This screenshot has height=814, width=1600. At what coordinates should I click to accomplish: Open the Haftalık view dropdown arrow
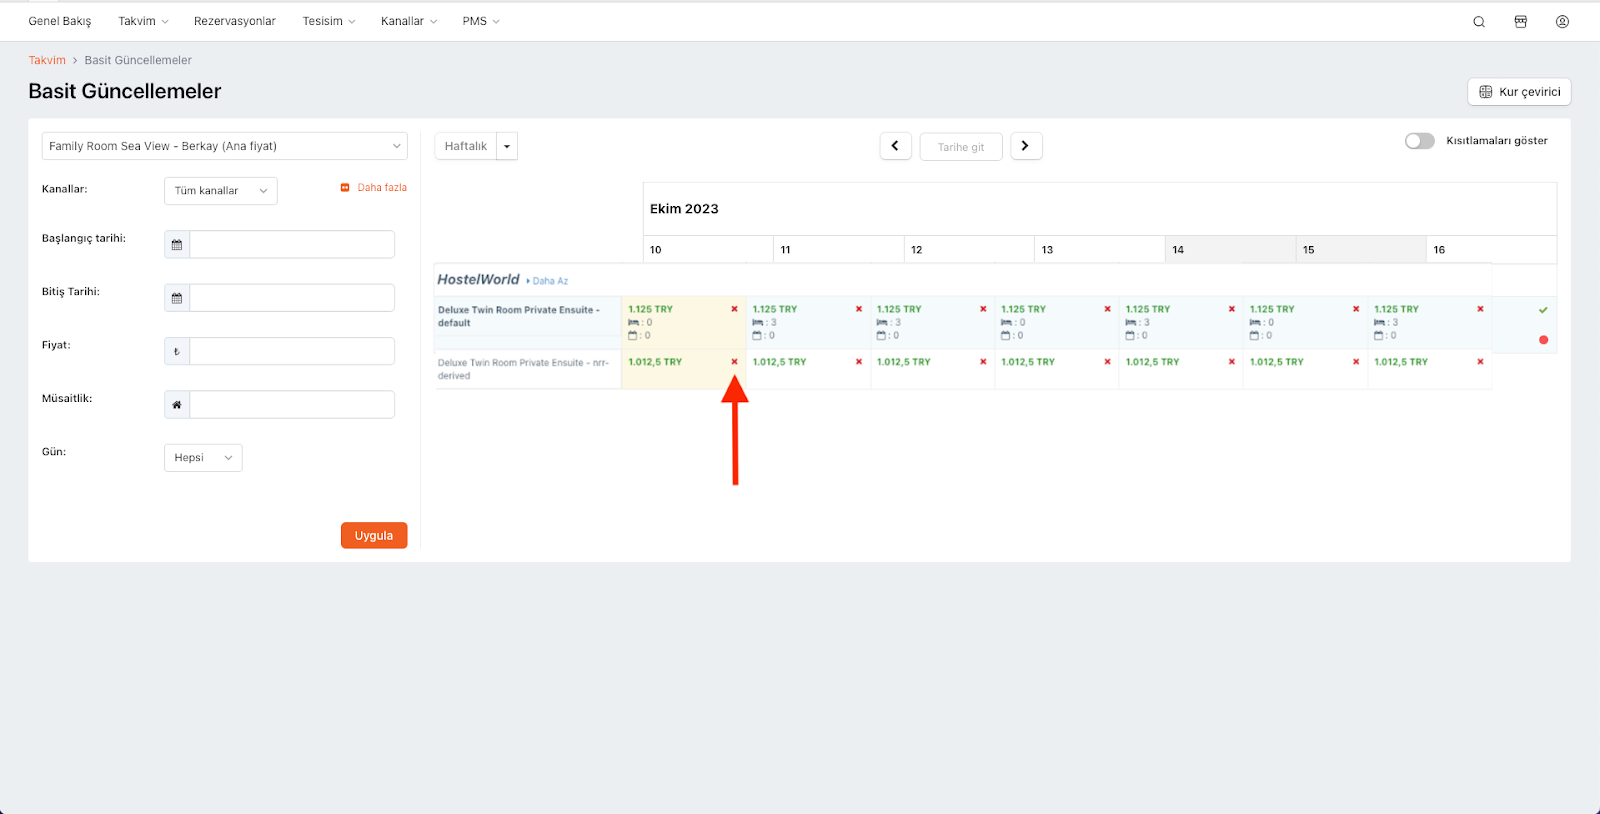507,147
